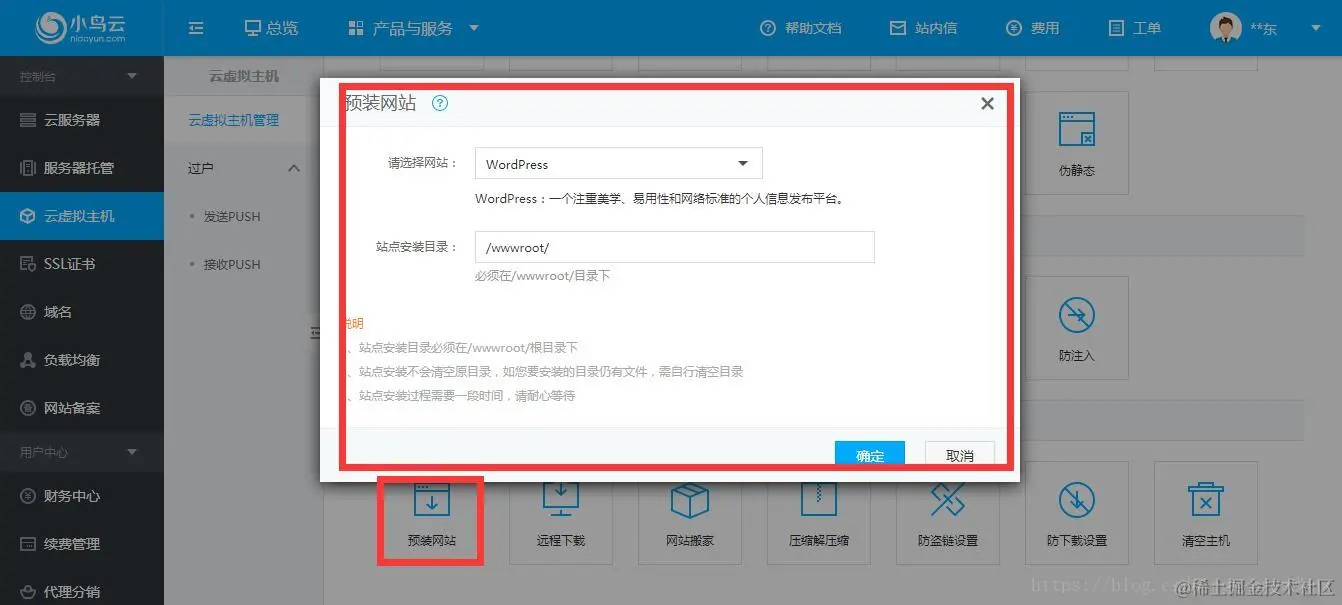1342x605 pixels.
Task: Click the user avatar
Action: (1225, 28)
